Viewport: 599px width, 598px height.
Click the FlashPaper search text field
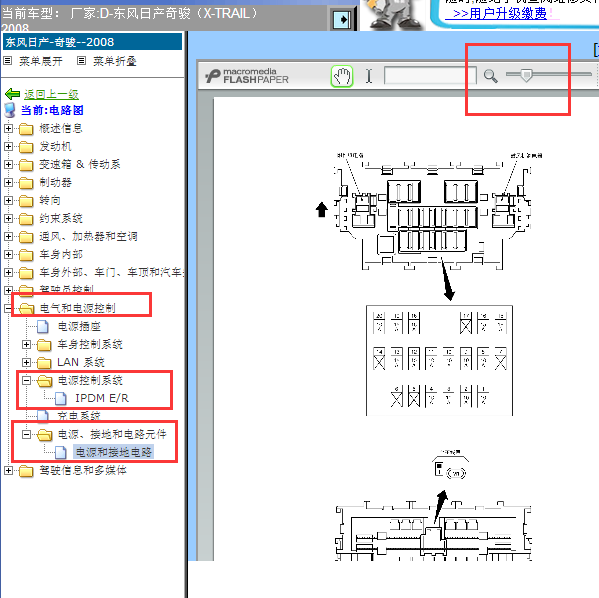click(430, 75)
